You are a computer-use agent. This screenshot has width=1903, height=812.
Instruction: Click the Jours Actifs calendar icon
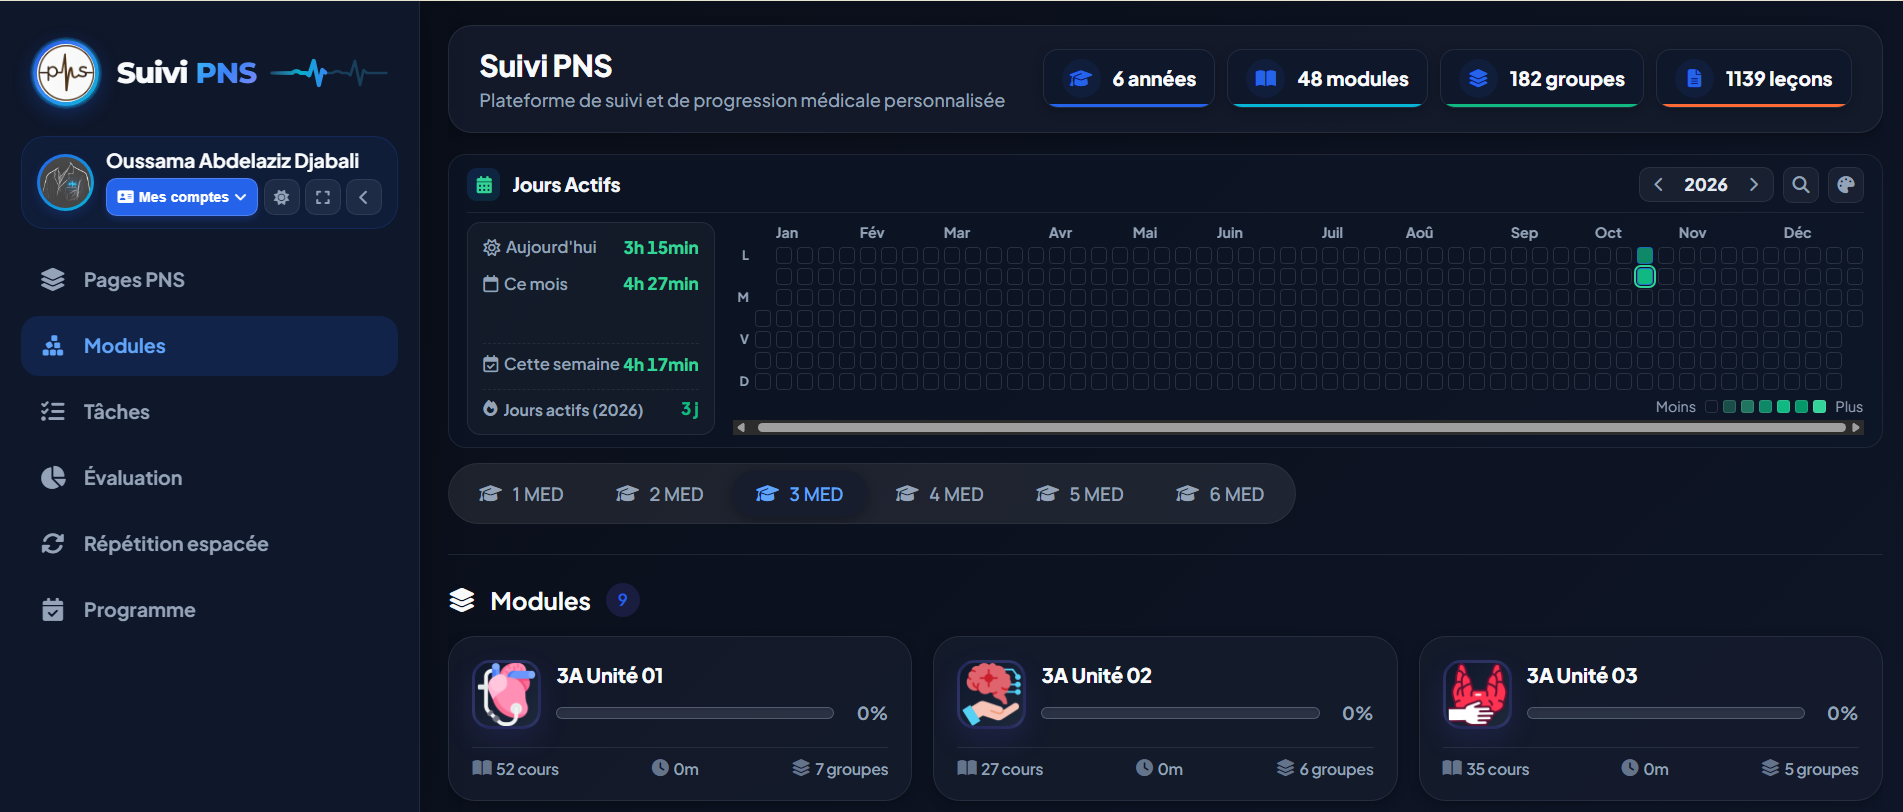coord(484,185)
